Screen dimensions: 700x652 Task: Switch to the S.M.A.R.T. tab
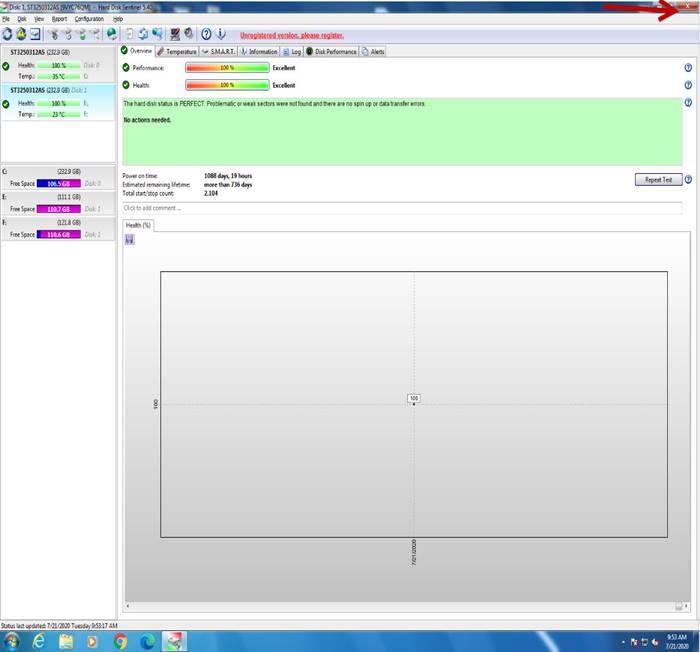click(219, 51)
